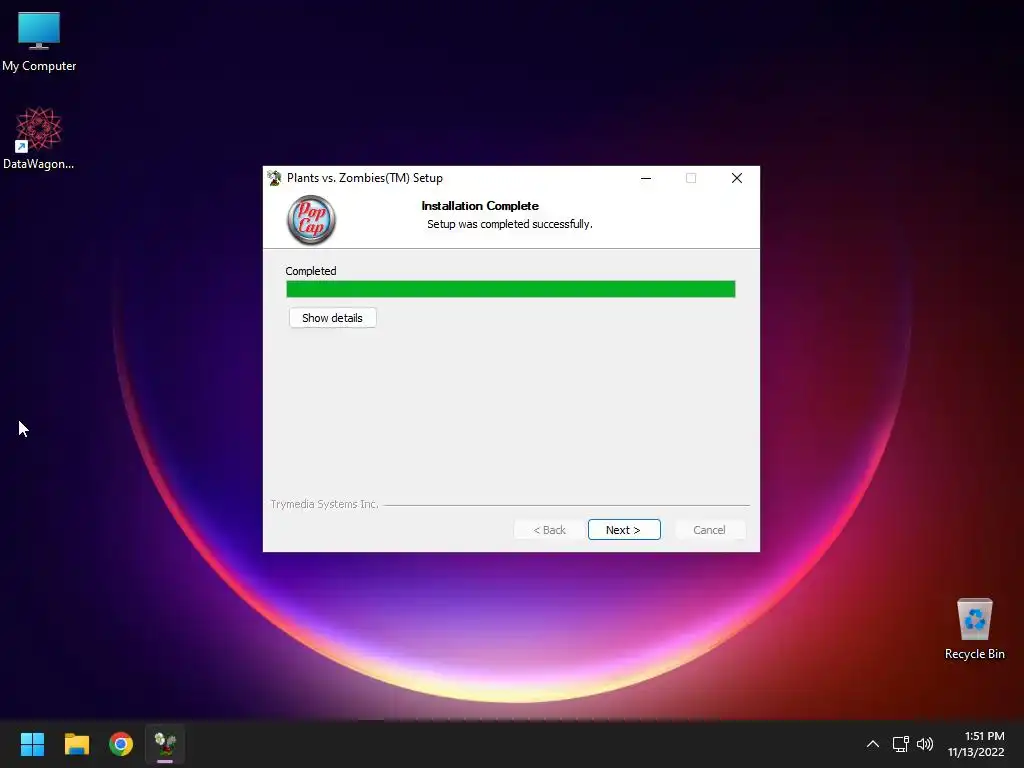This screenshot has height=768, width=1024.
Task: Click the 'Plants vs. Zombies(TM) Setup' title
Action: click(x=364, y=178)
